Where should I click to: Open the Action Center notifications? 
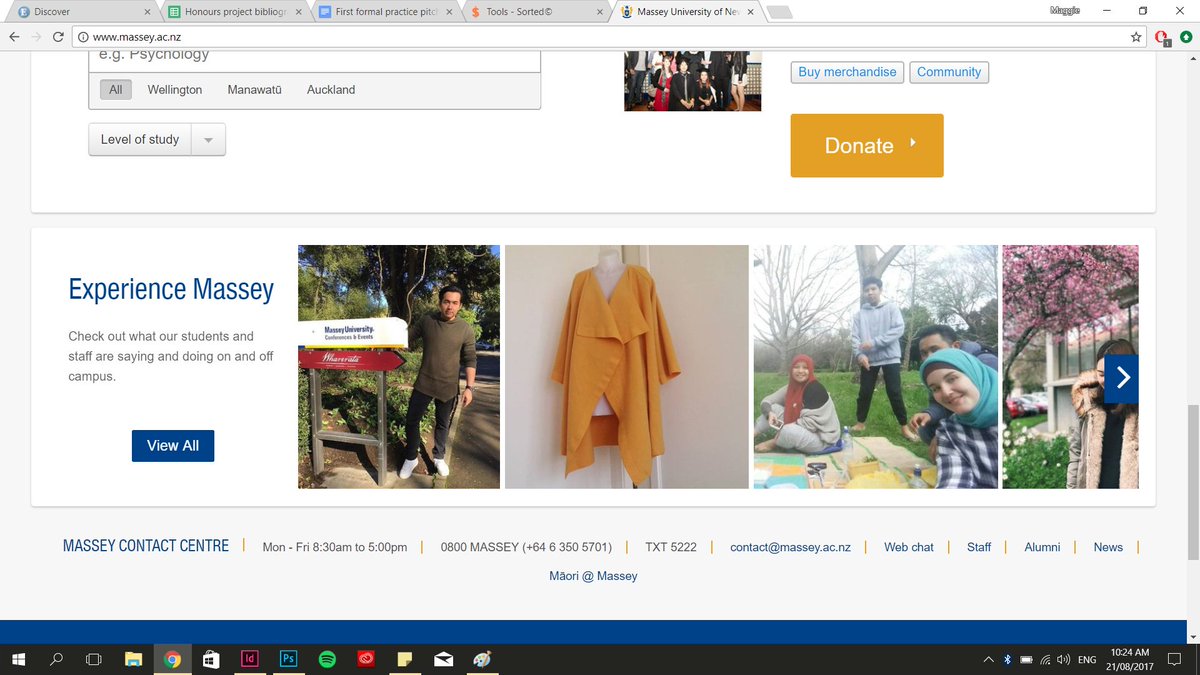point(1176,660)
